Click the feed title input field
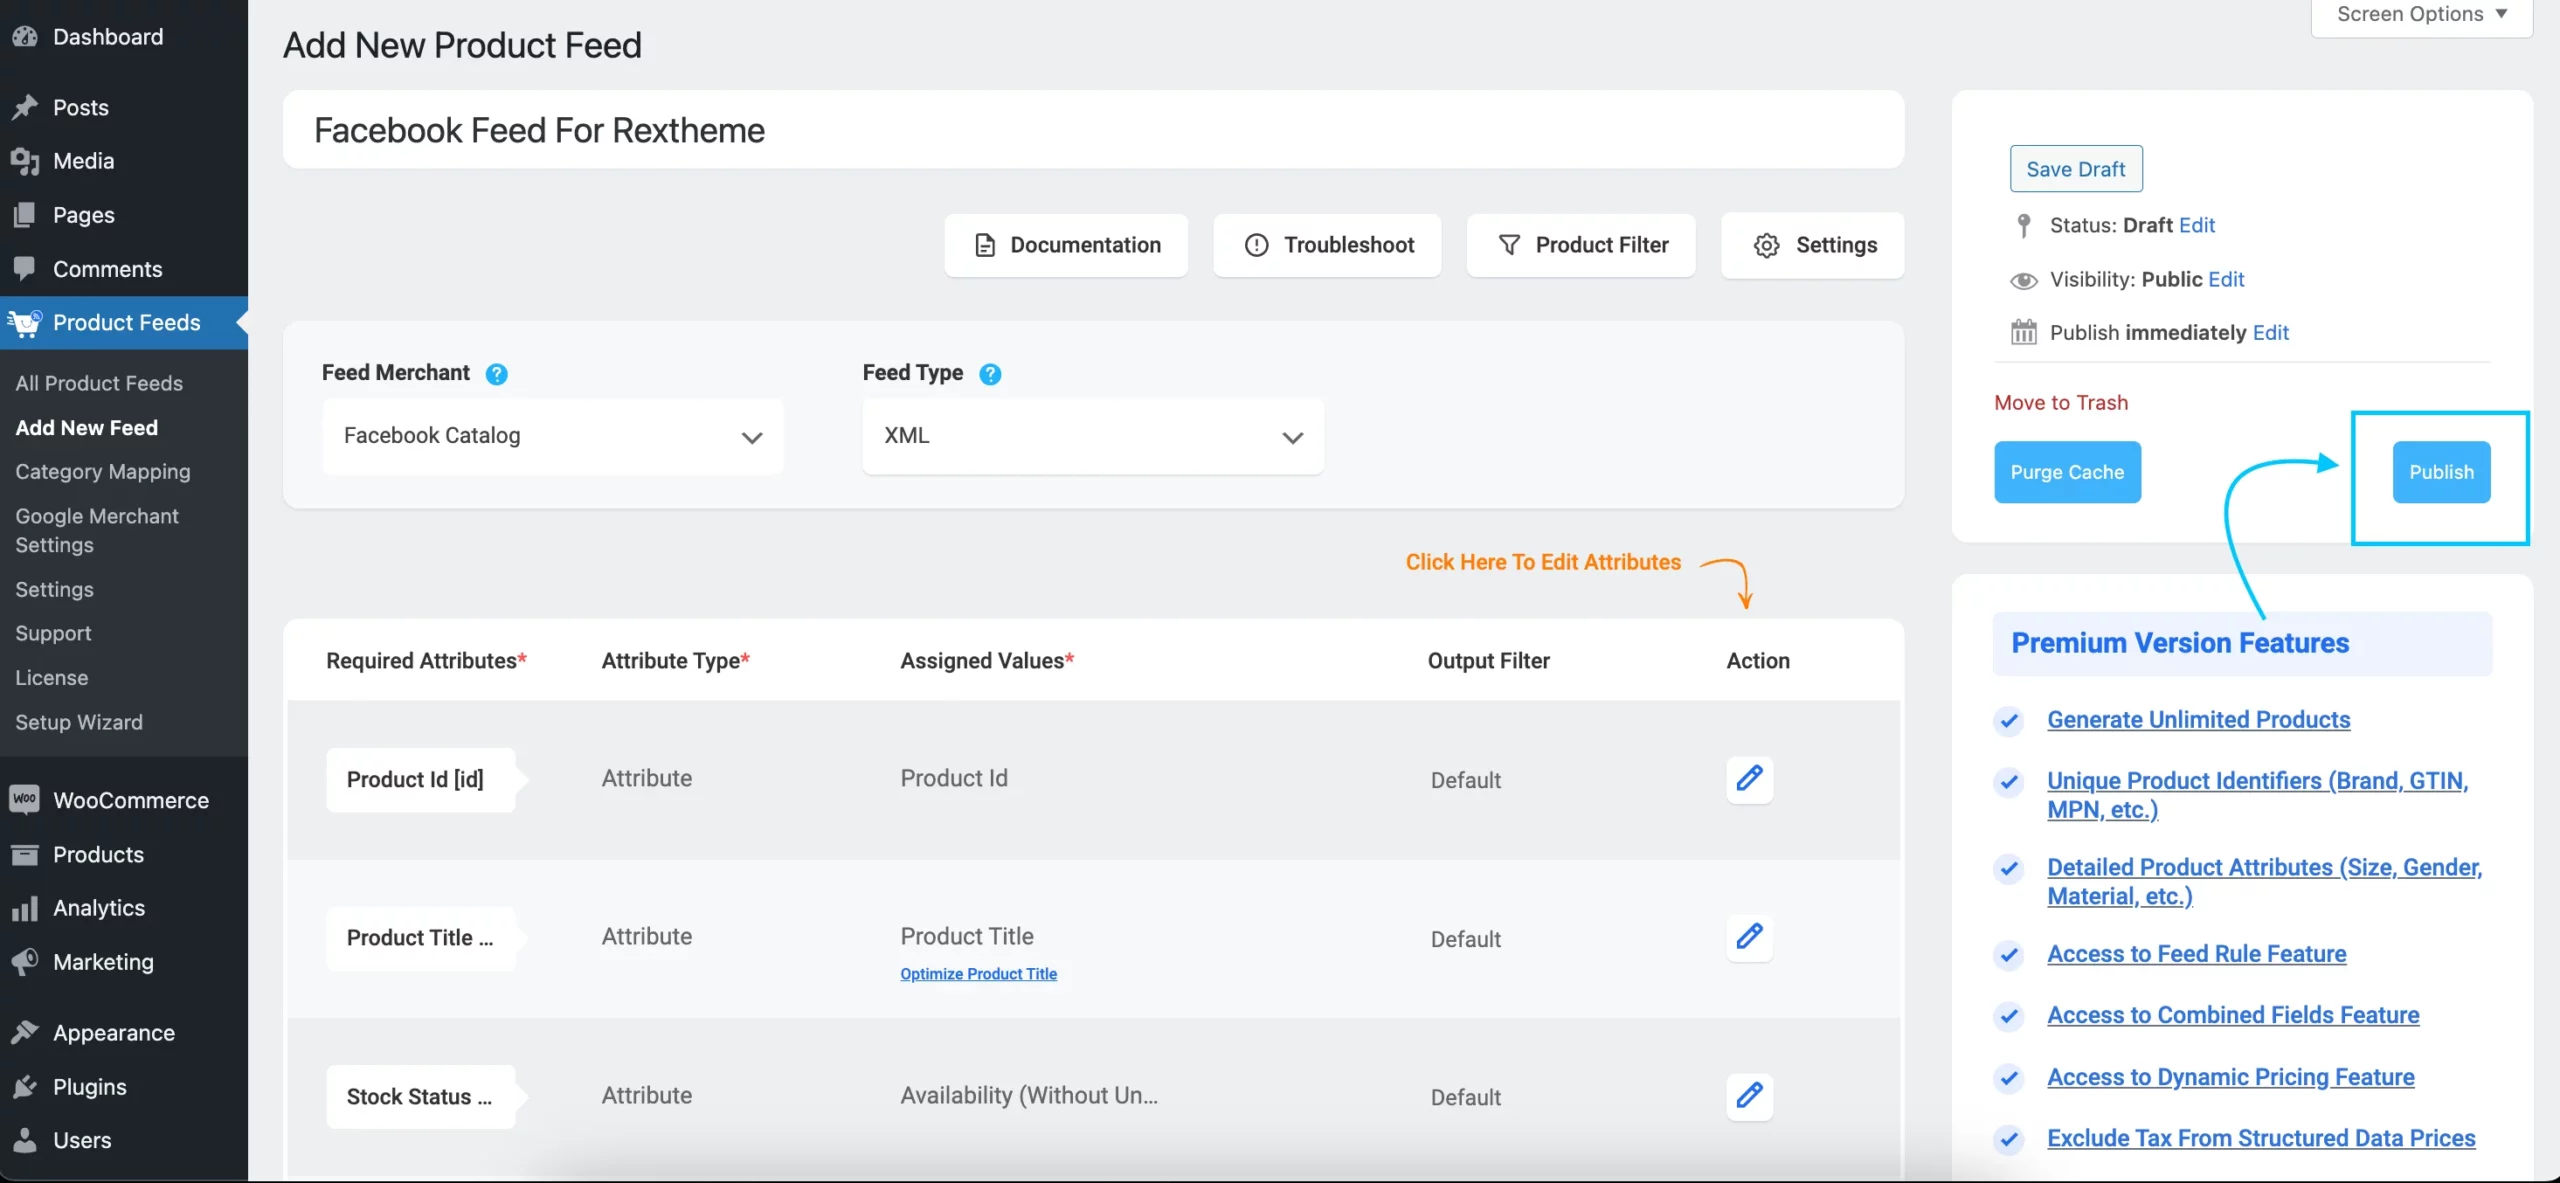The image size is (2560, 1183). (x=1093, y=130)
